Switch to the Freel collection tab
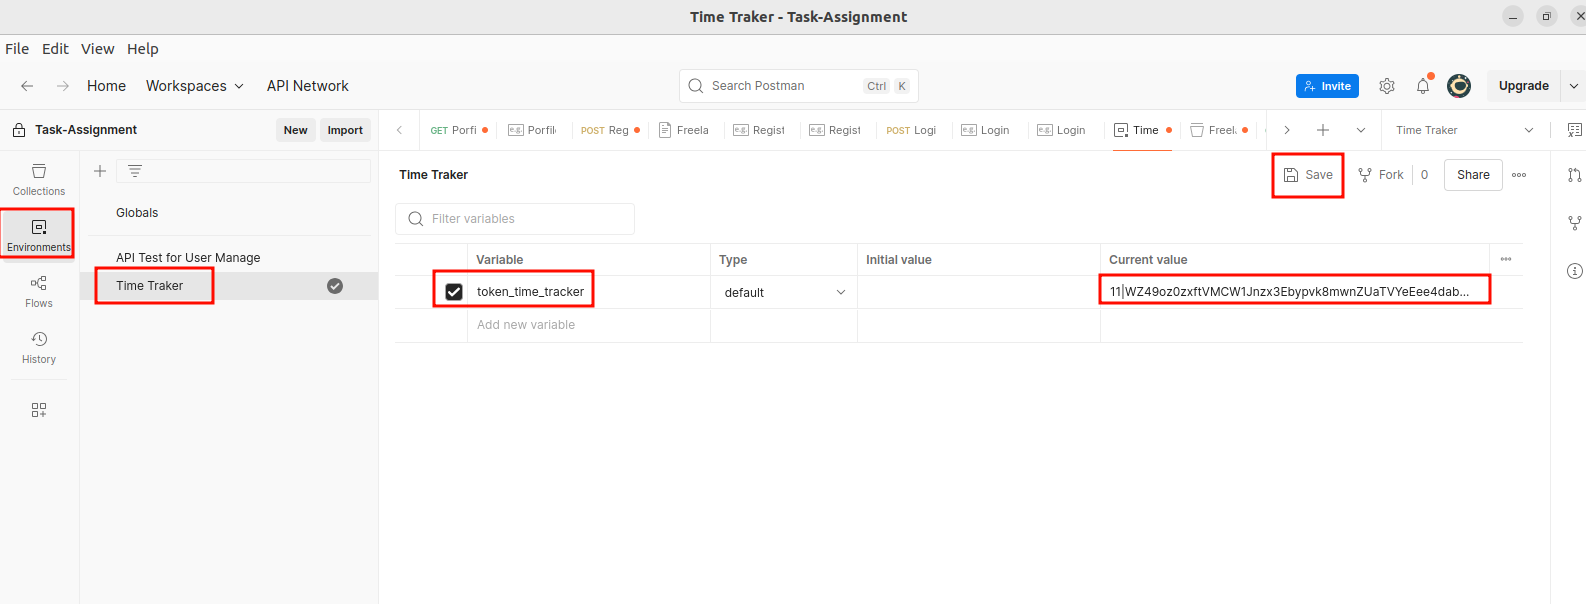 click(x=1218, y=130)
